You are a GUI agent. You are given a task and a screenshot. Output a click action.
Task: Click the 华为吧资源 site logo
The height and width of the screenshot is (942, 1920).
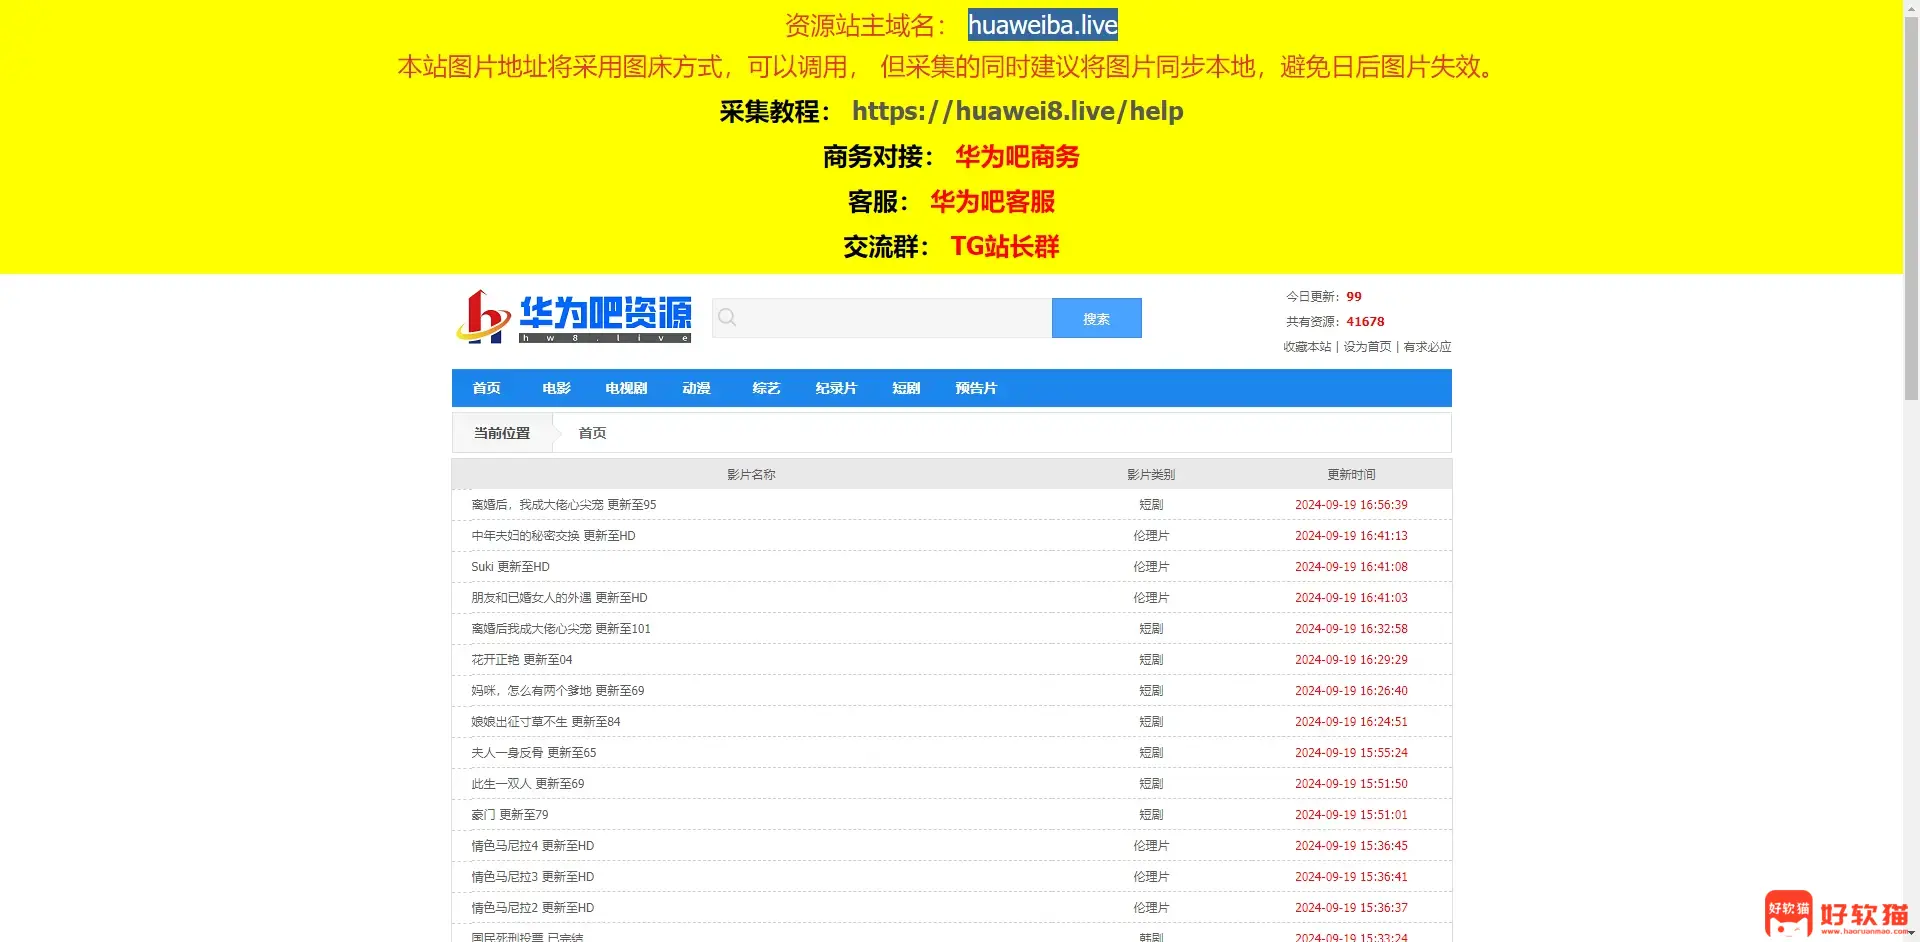(574, 317)
